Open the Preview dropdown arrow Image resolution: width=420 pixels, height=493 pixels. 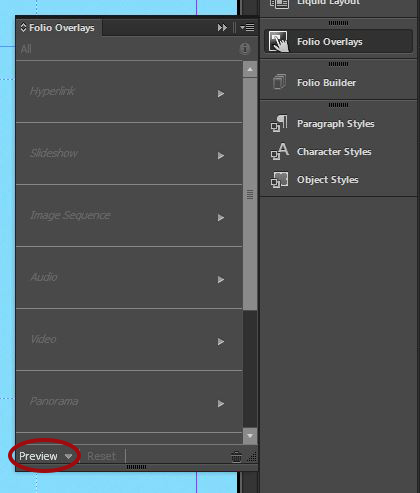click(68, 456)
